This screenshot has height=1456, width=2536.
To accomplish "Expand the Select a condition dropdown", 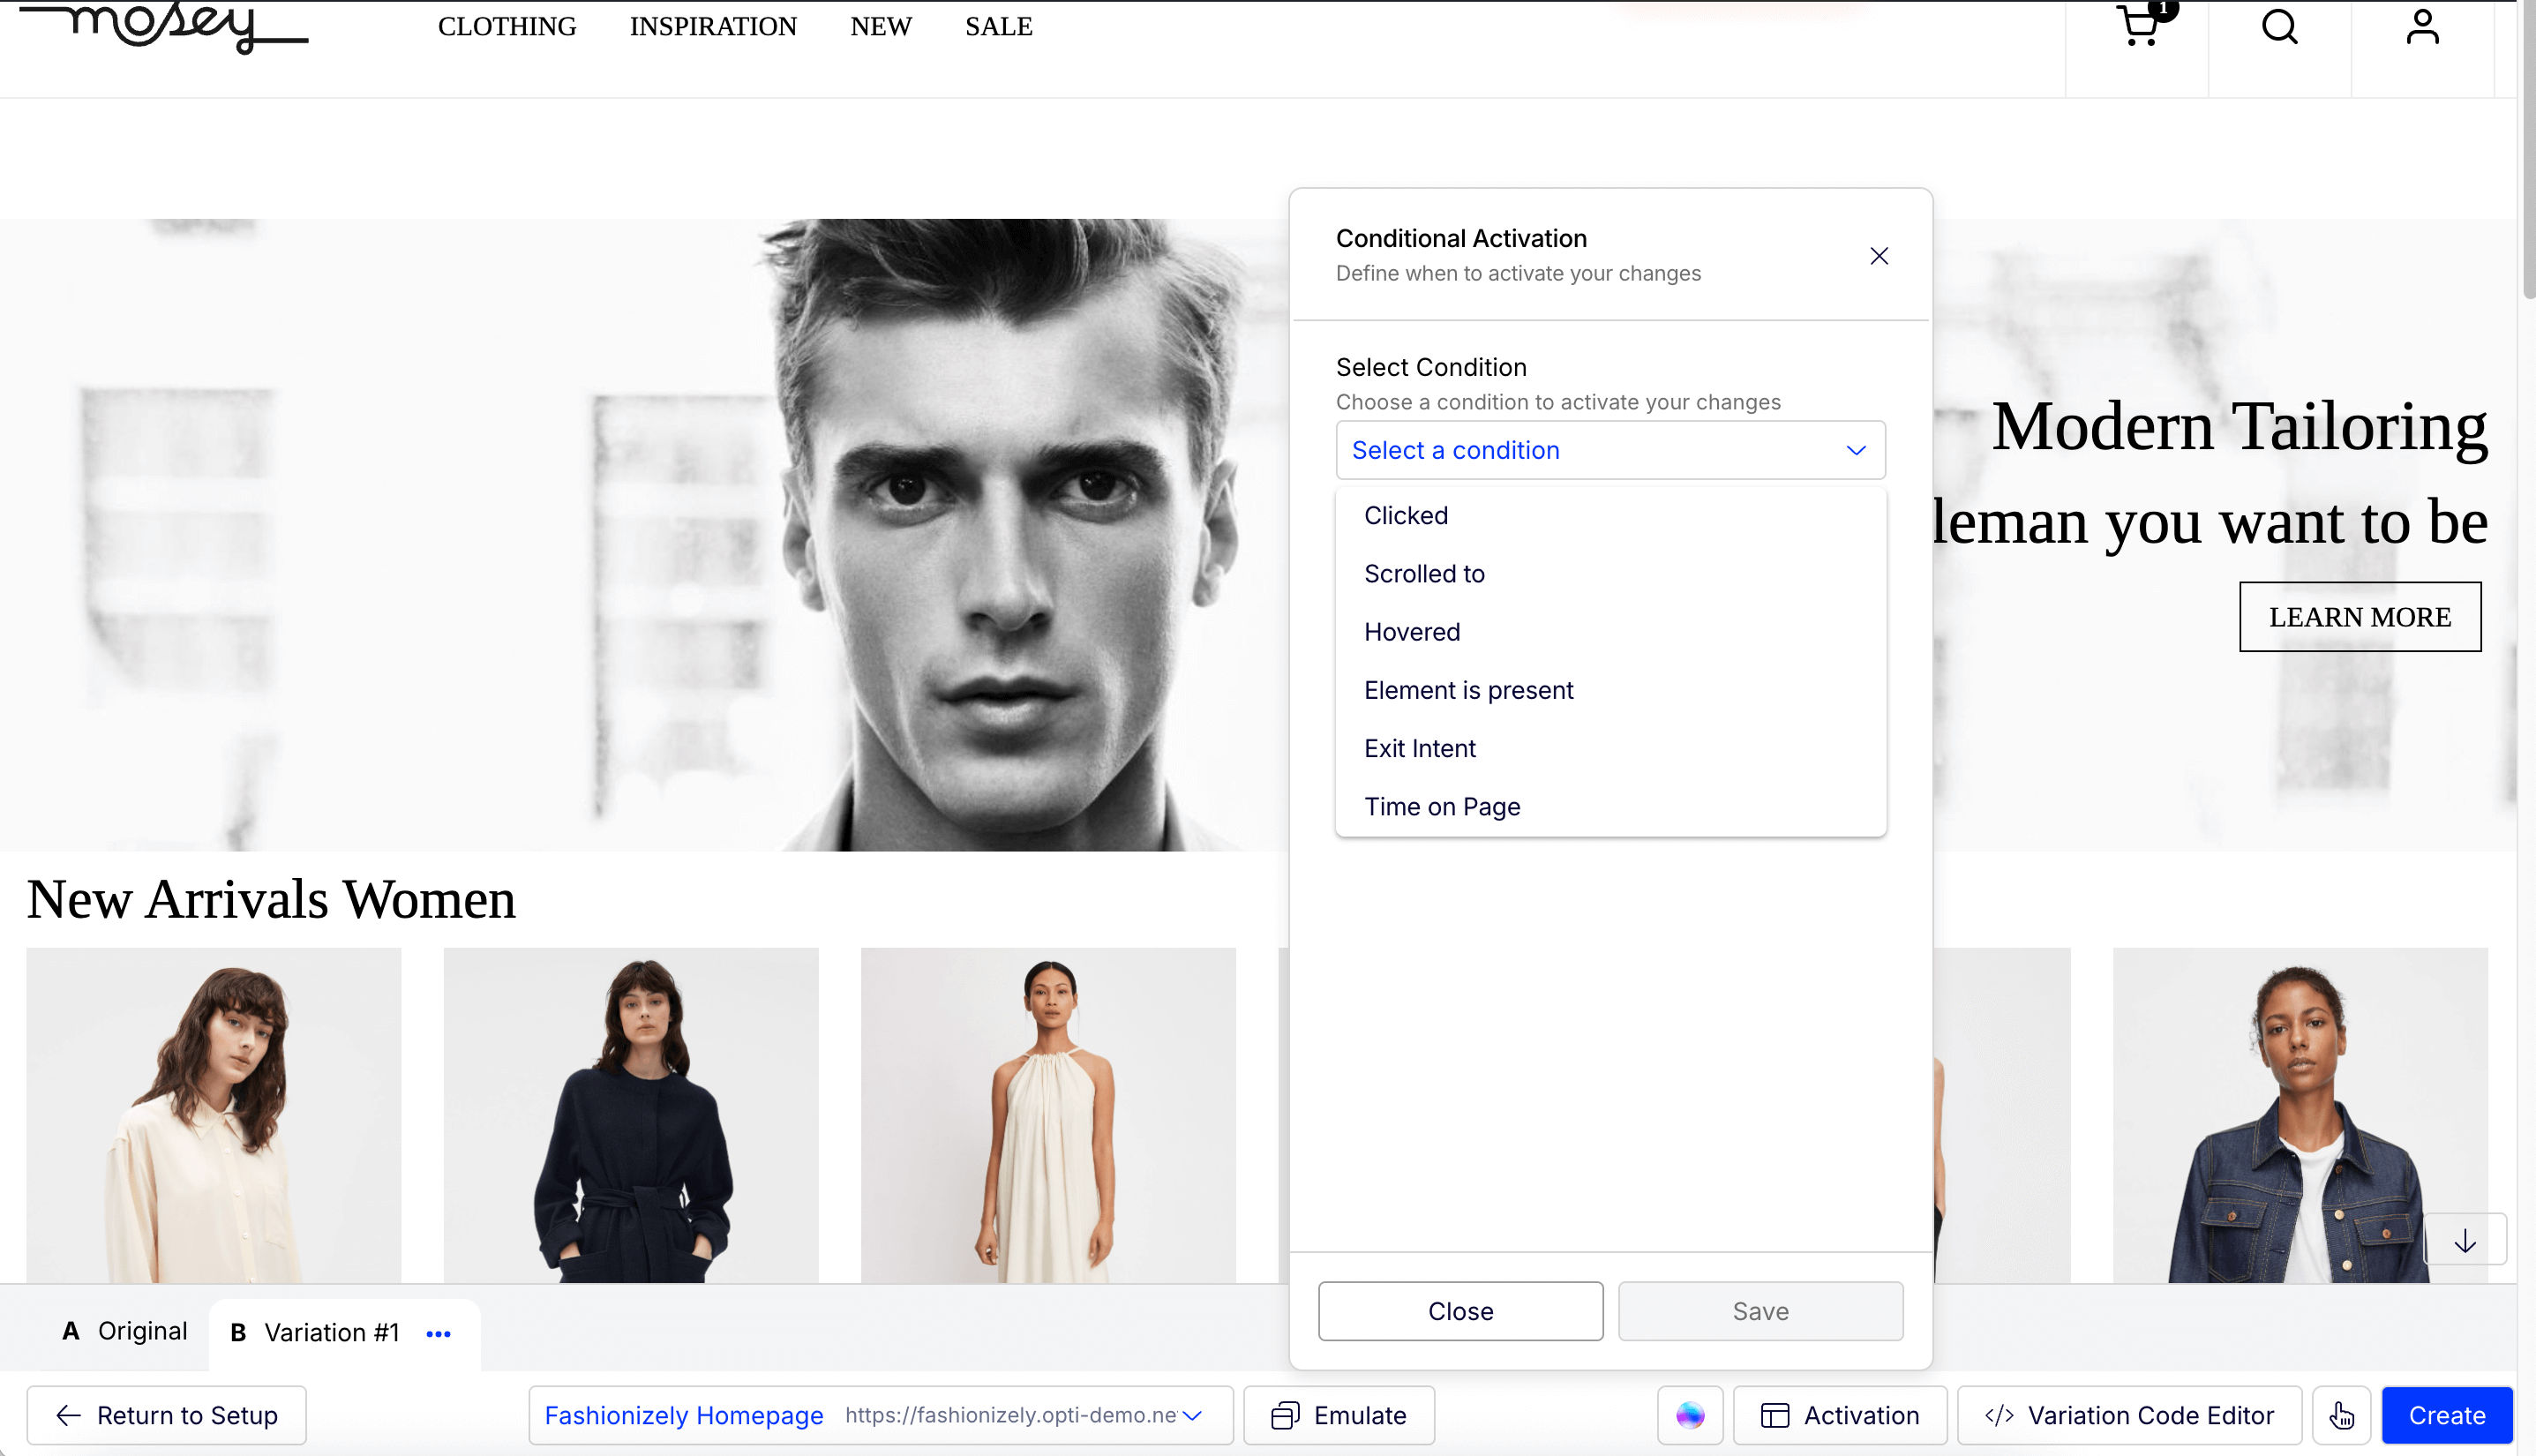I will (x=1610, y=450).
